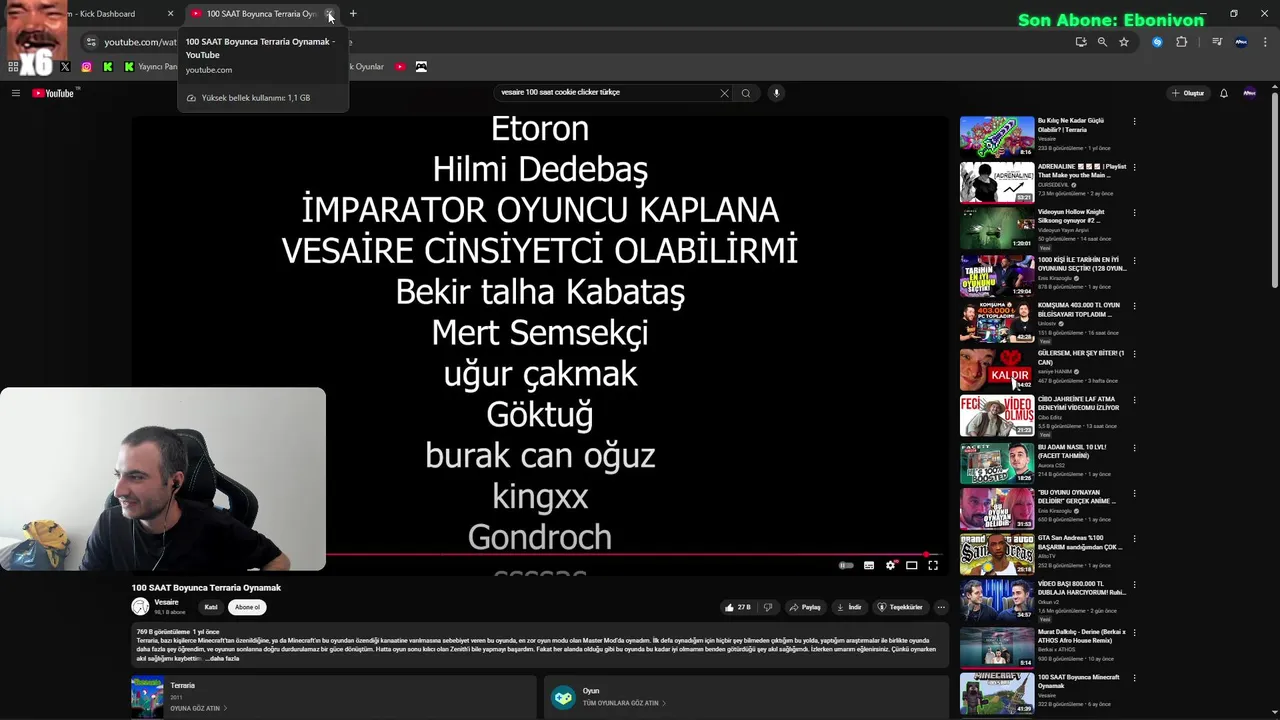Open more actions menu beside Teşekkürler
Viewport: 1280px width, 720px height.
click(x=941, y=607)
